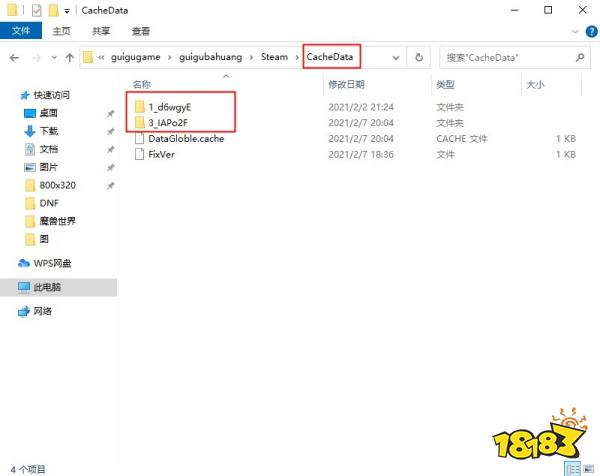Click the Back navigation arrow
This screenshot has height=476, width=600.
15,58
